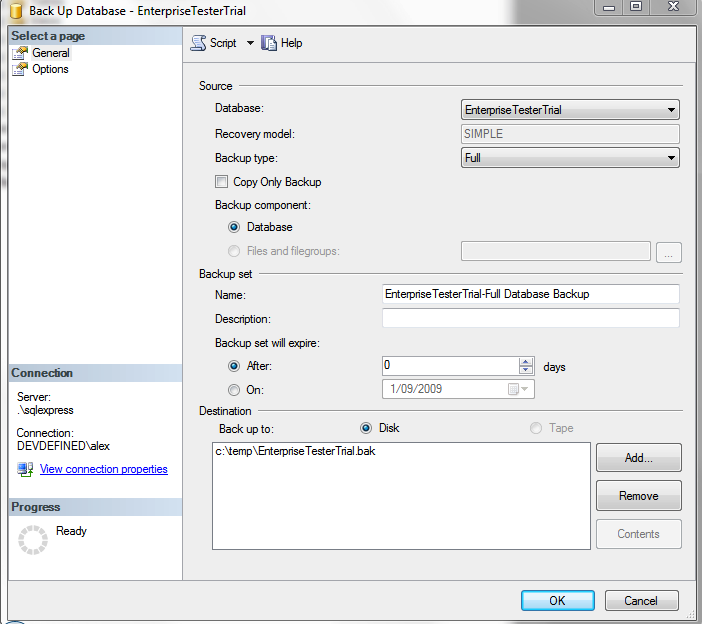Select the Database backup component radio
The height and width of the screenshot is (624, 702).
[234, 227]
